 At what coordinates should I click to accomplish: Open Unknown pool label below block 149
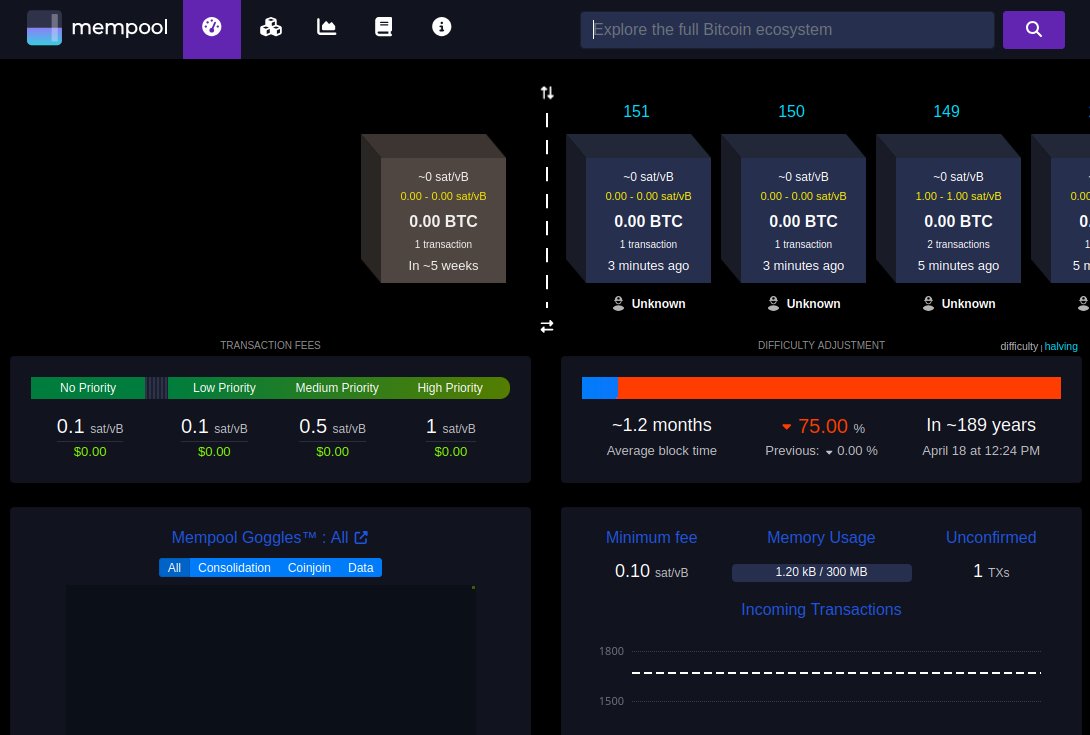(x=968, y=304)
